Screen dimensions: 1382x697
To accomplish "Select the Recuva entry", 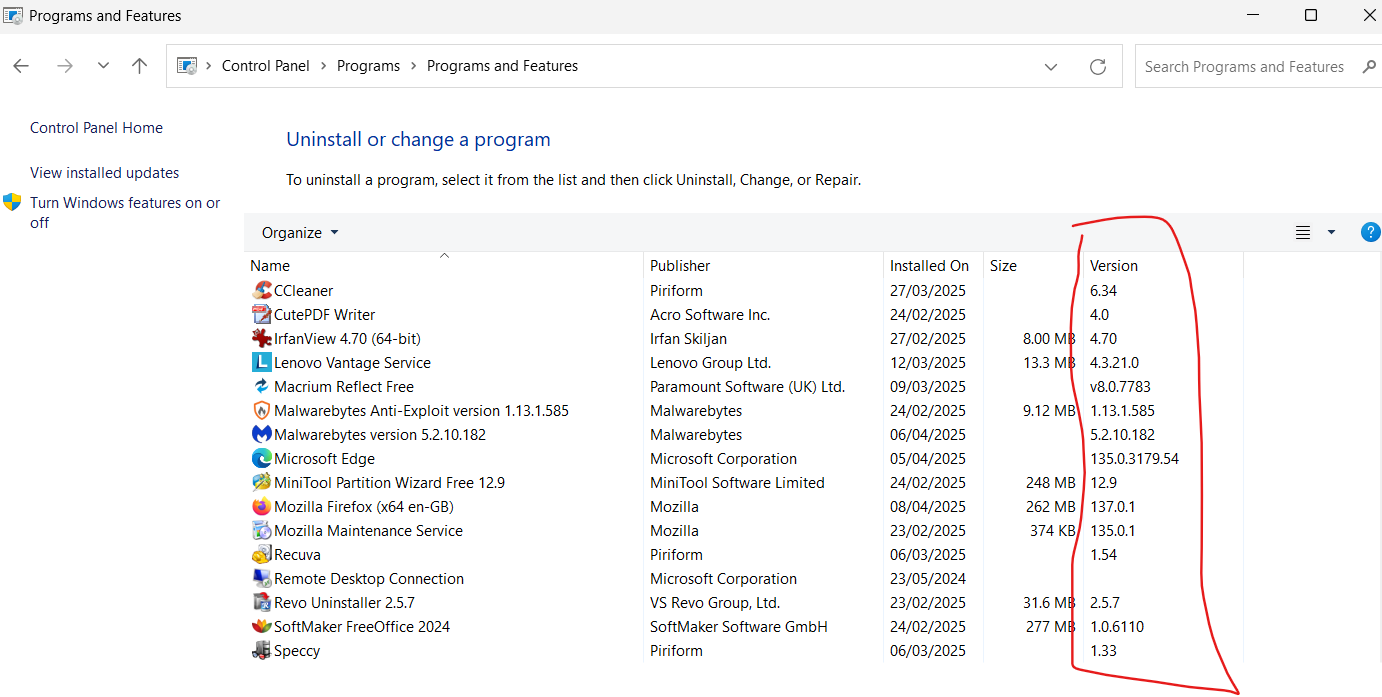I will (x=297, y=555).
